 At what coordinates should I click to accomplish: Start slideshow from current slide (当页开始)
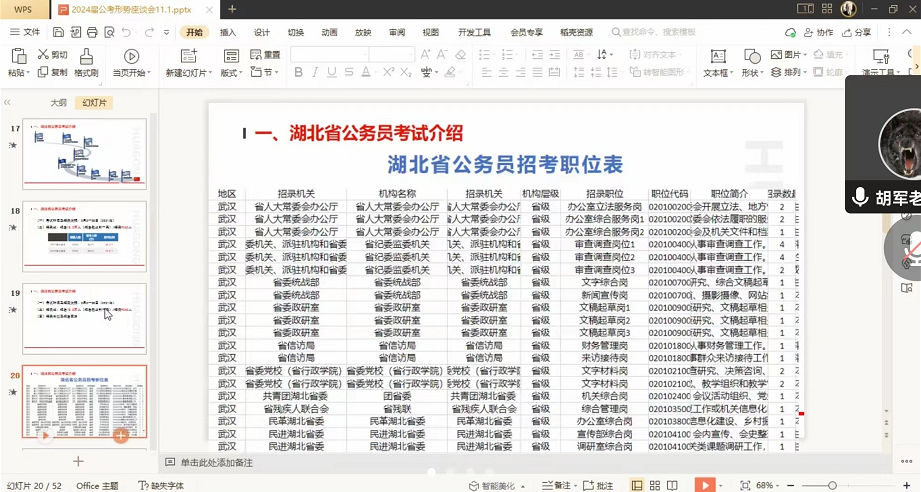[130, 62]
